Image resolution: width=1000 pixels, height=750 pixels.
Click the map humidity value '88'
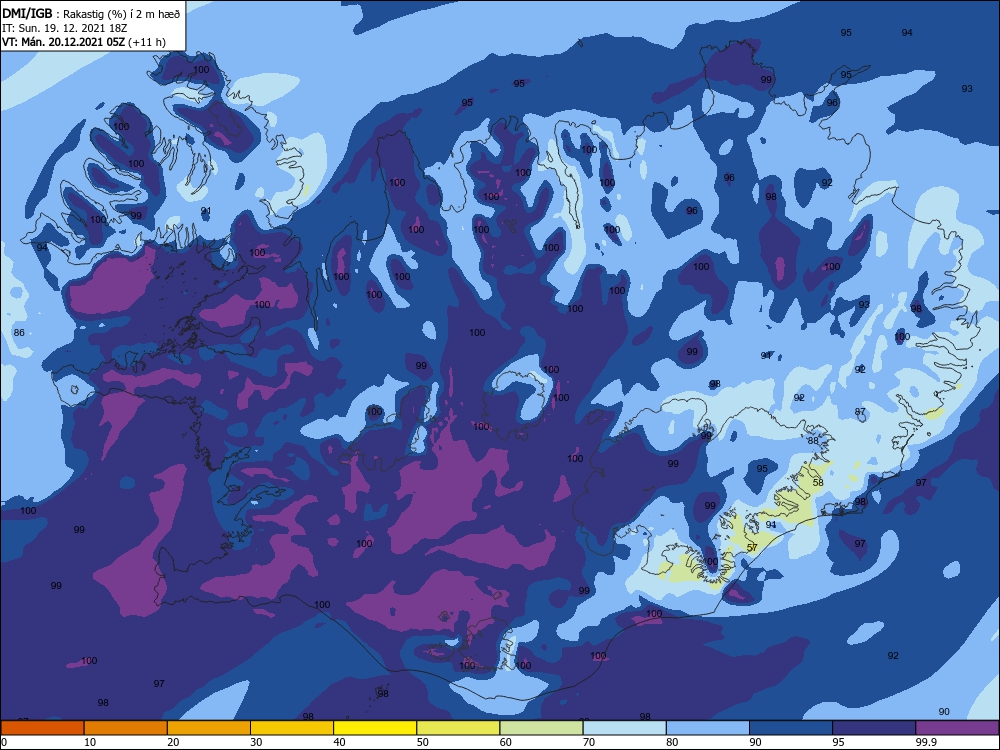(x=812, y=440)
